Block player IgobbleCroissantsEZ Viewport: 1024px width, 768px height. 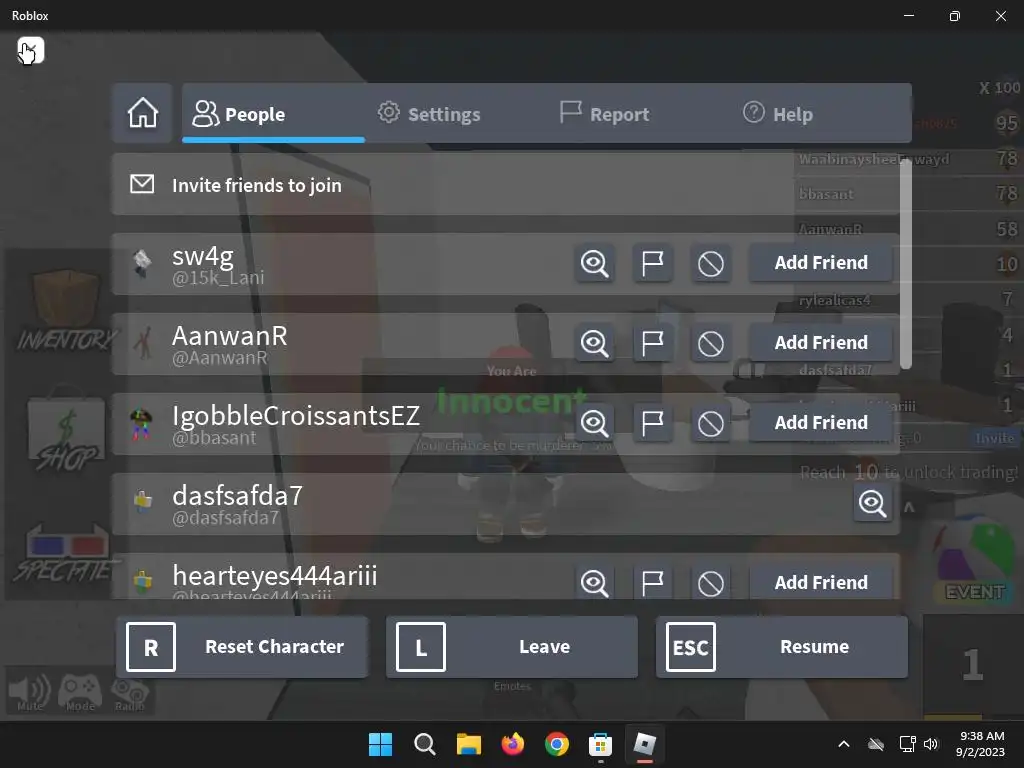click(x=711, y=423)
